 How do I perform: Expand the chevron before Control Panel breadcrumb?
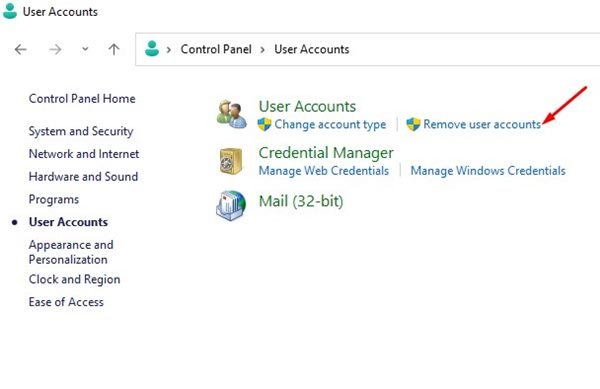pos(168,49)
